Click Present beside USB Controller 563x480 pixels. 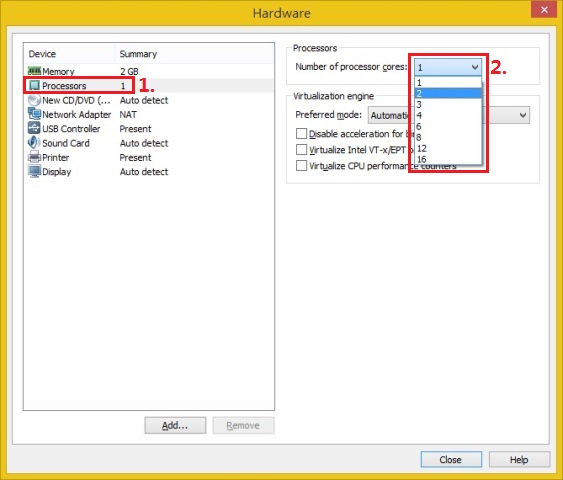pos(135,129)
